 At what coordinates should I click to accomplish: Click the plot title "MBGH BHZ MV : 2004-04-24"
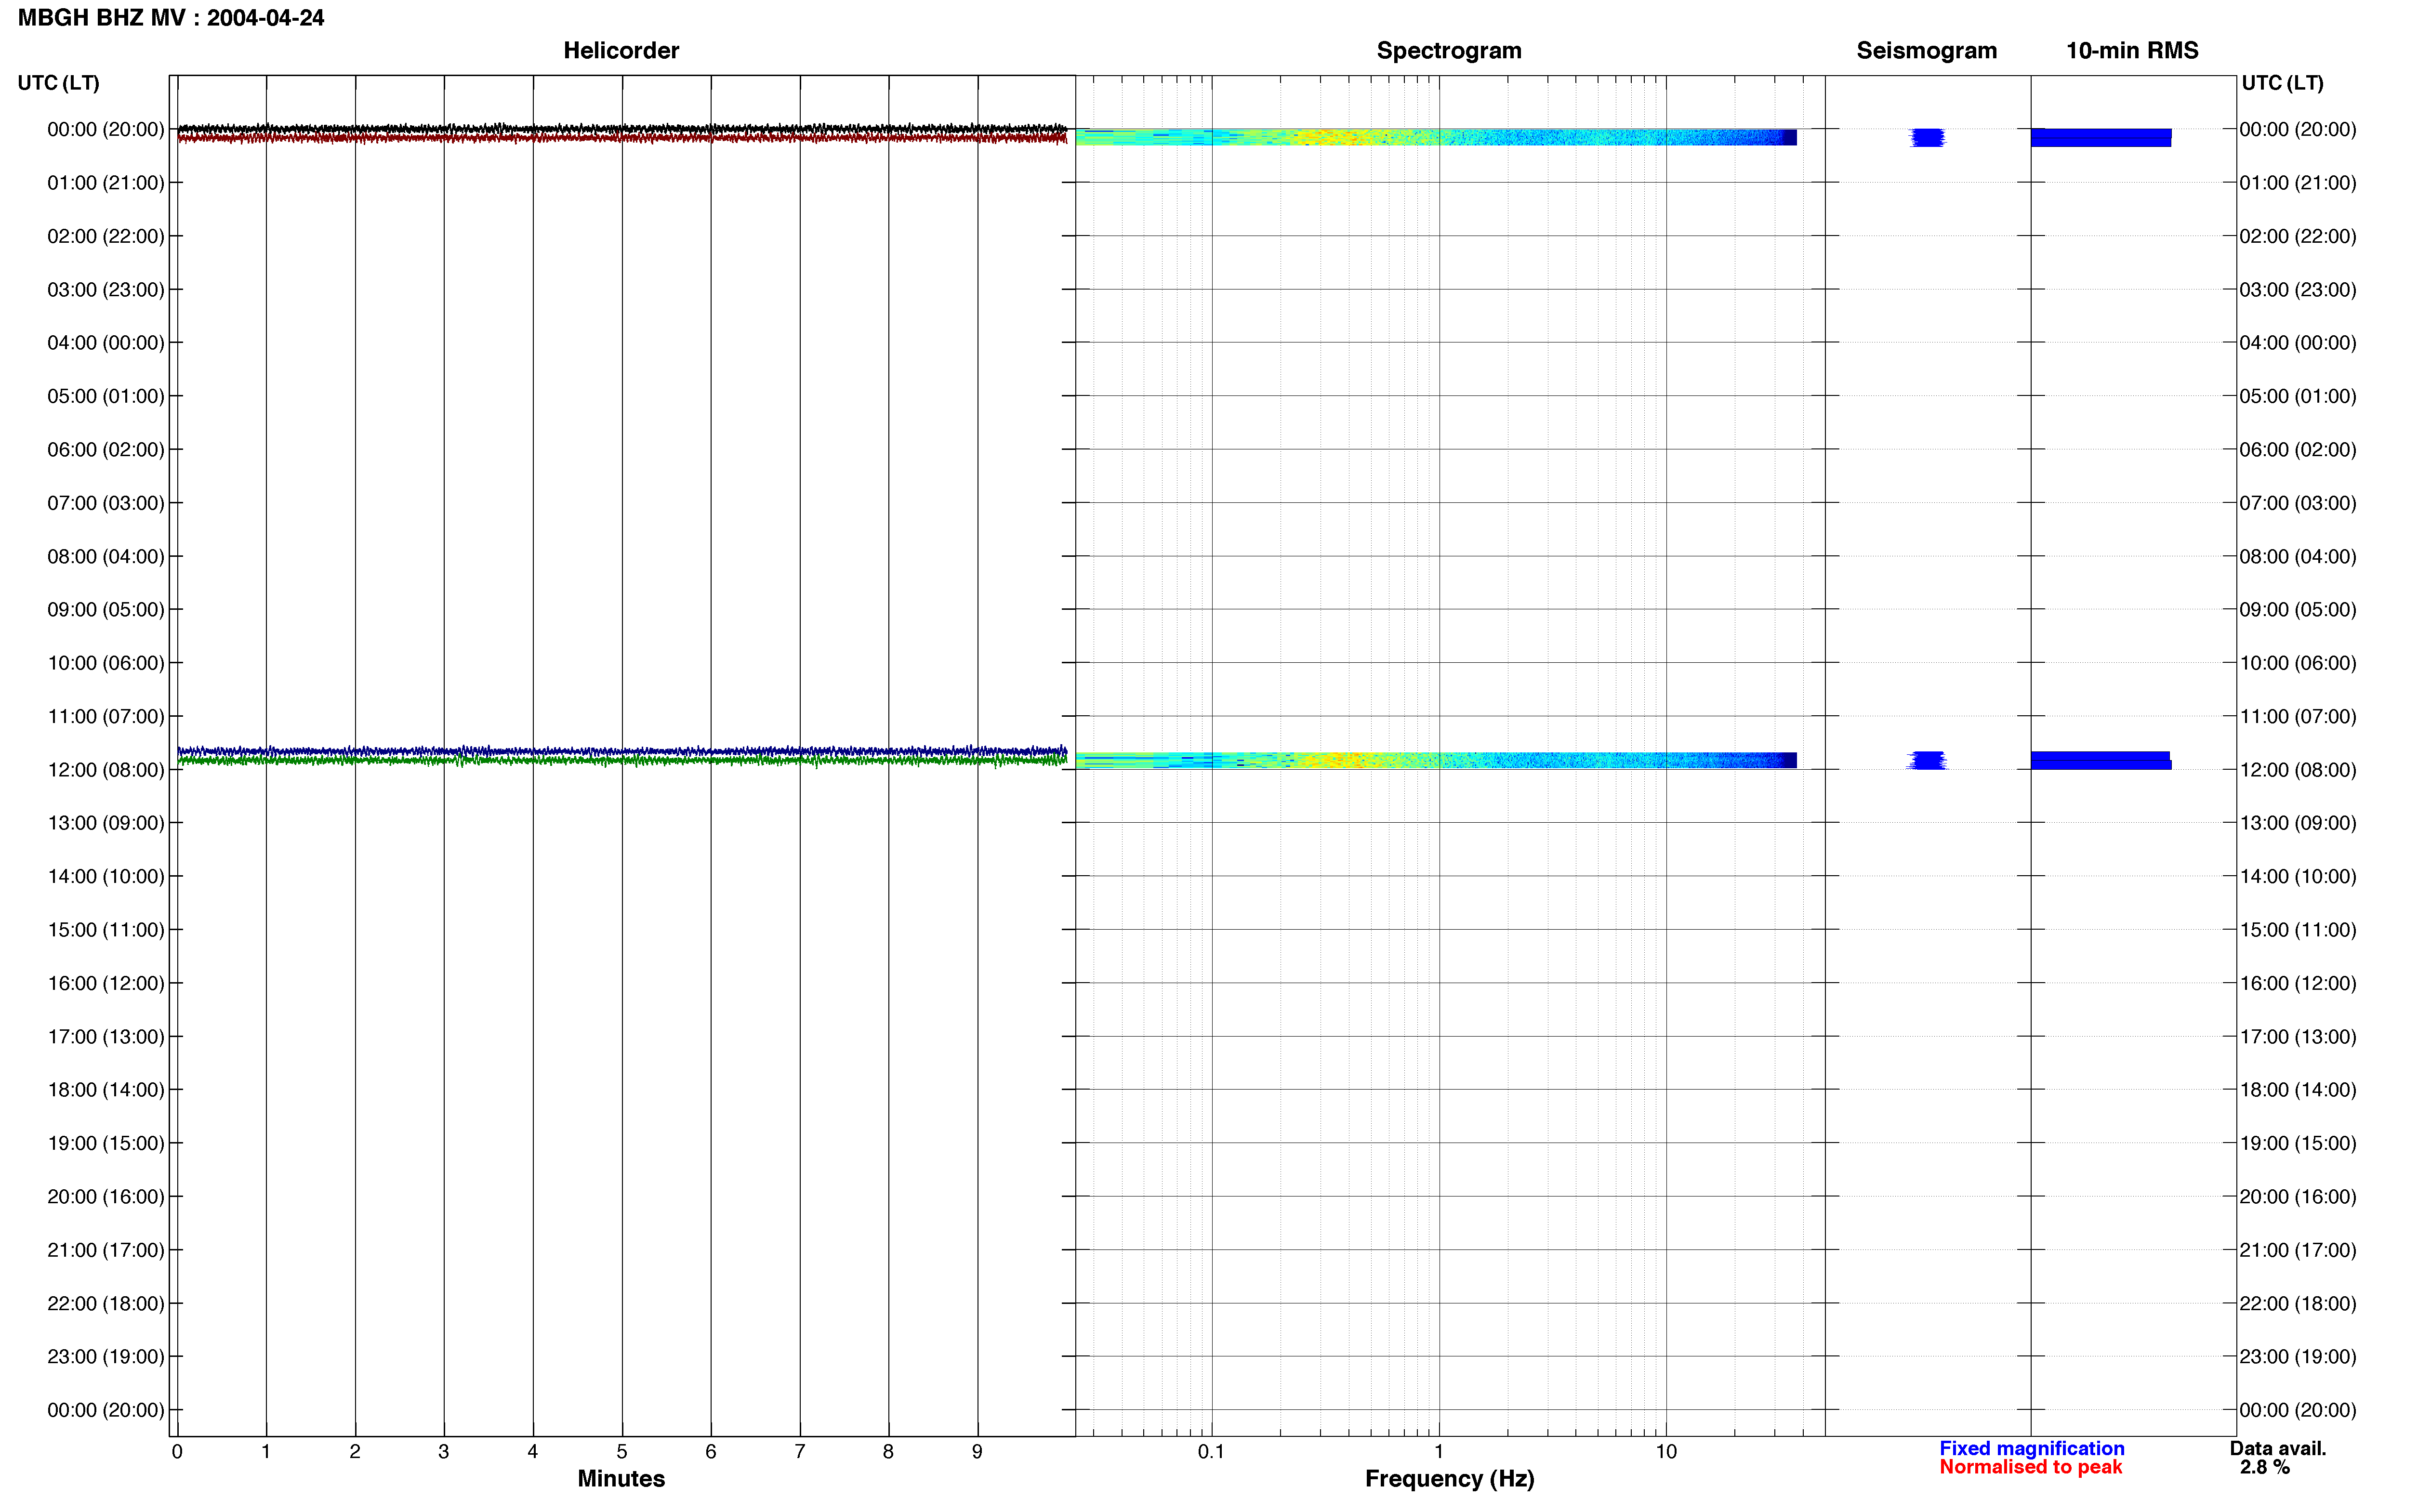point(171,18)
